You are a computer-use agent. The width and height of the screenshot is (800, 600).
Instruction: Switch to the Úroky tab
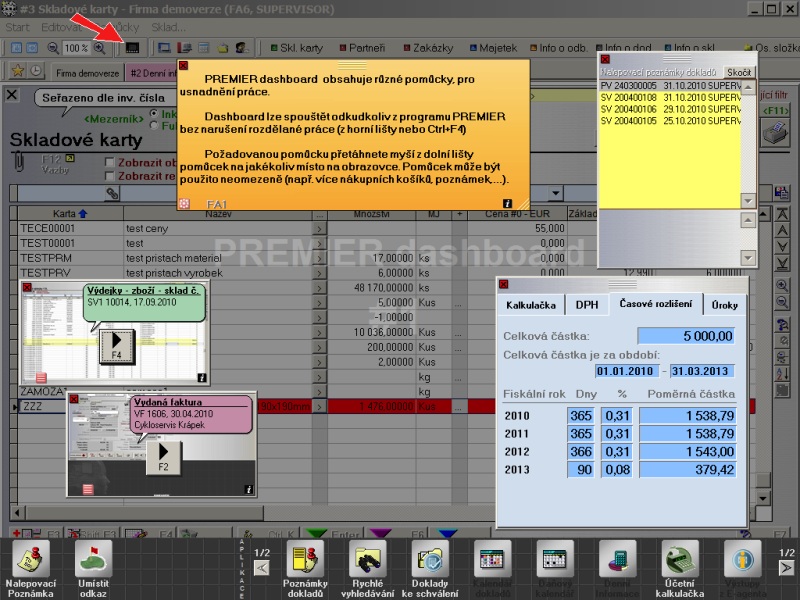click(x=724, y=305)
